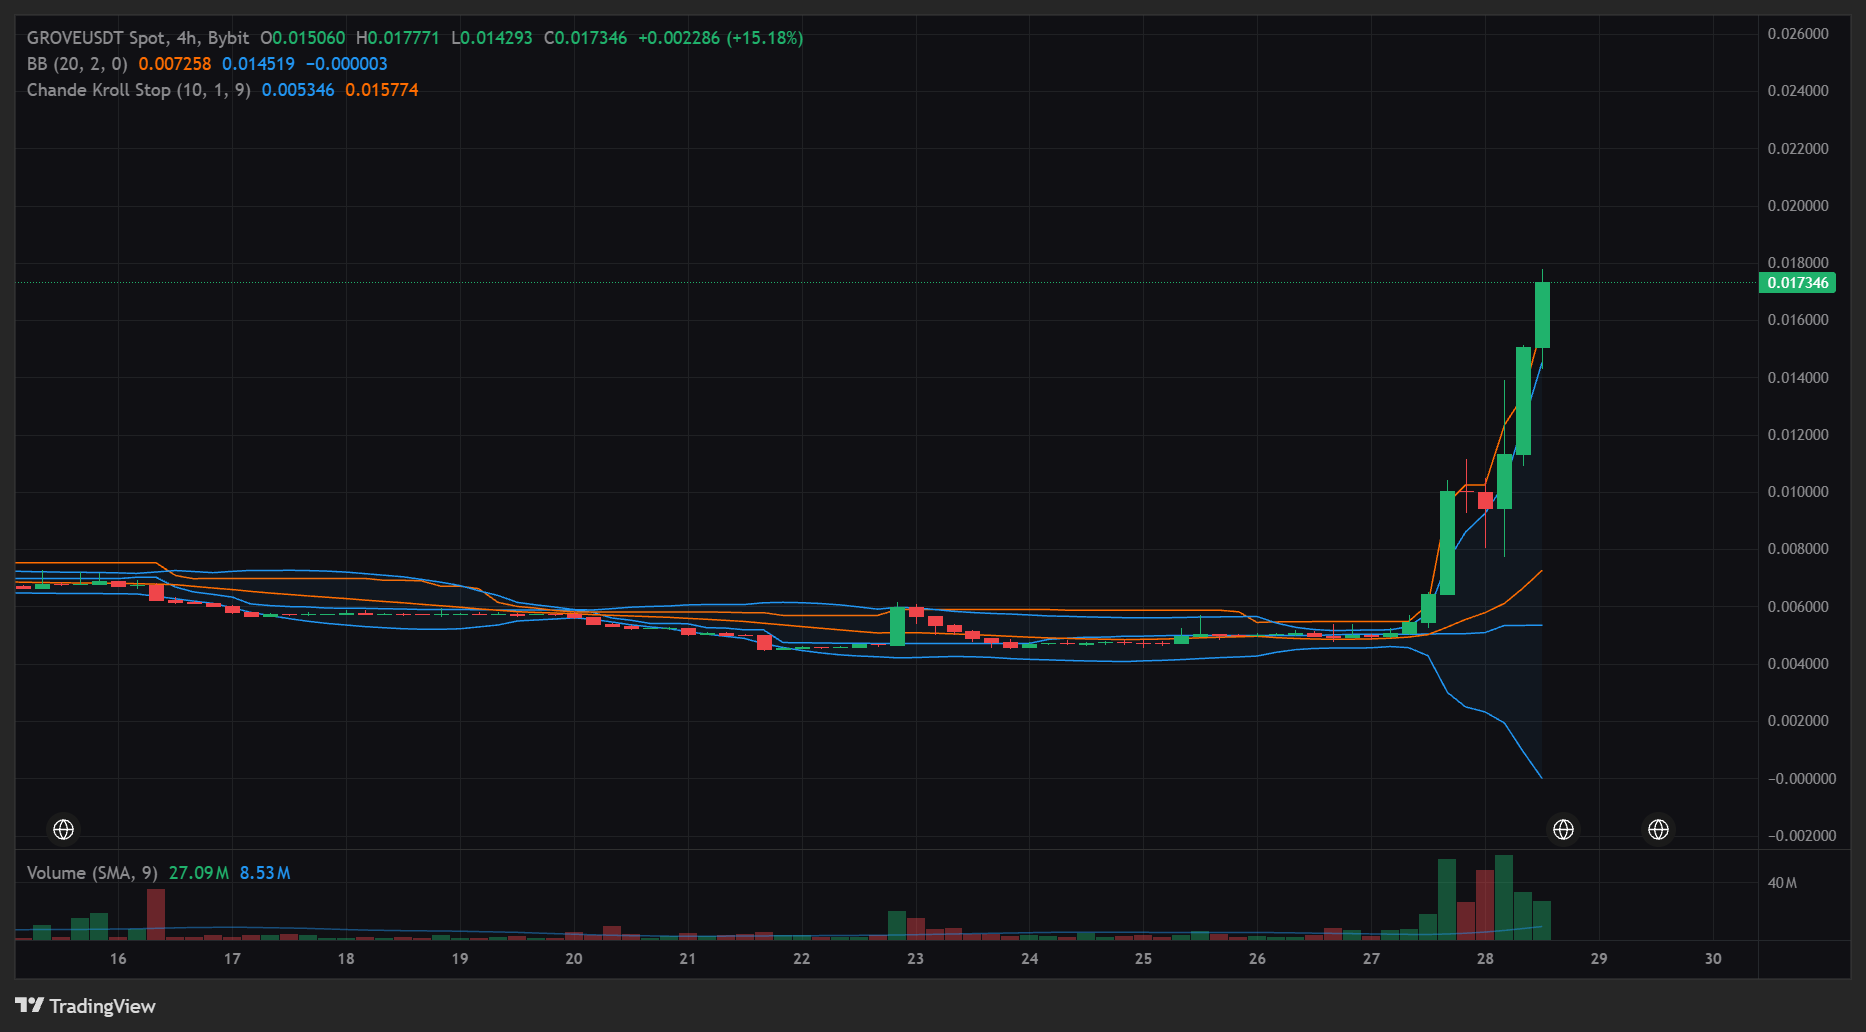Viewport: 1866px width, 1032px height.
Task: Click the 40M volume axis label
Action: point(1782,883)
